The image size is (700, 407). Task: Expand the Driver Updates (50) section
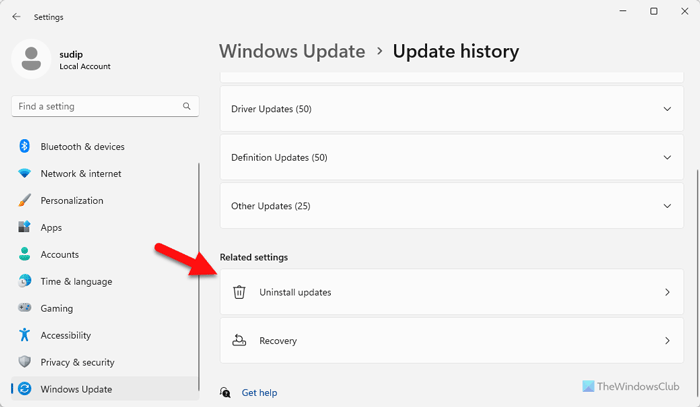tap(667, 109)
